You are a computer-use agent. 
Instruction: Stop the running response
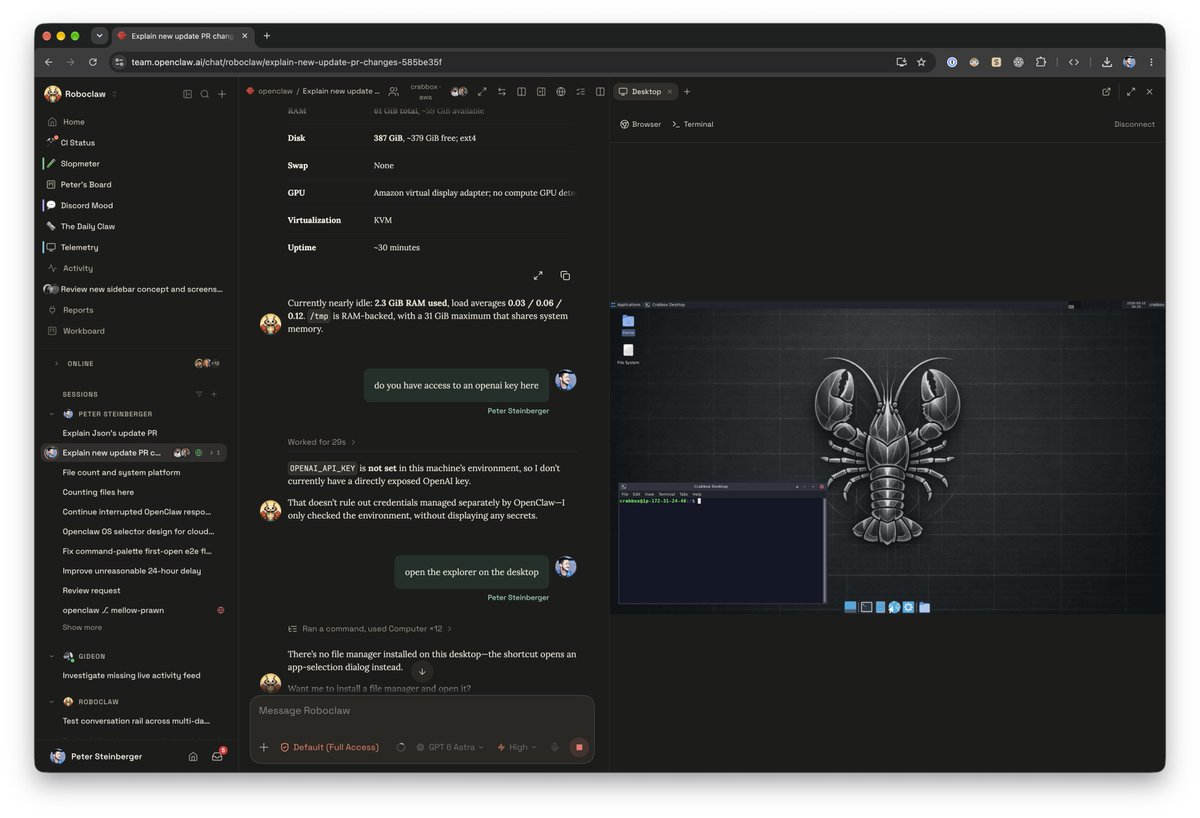tap(579, 747)
